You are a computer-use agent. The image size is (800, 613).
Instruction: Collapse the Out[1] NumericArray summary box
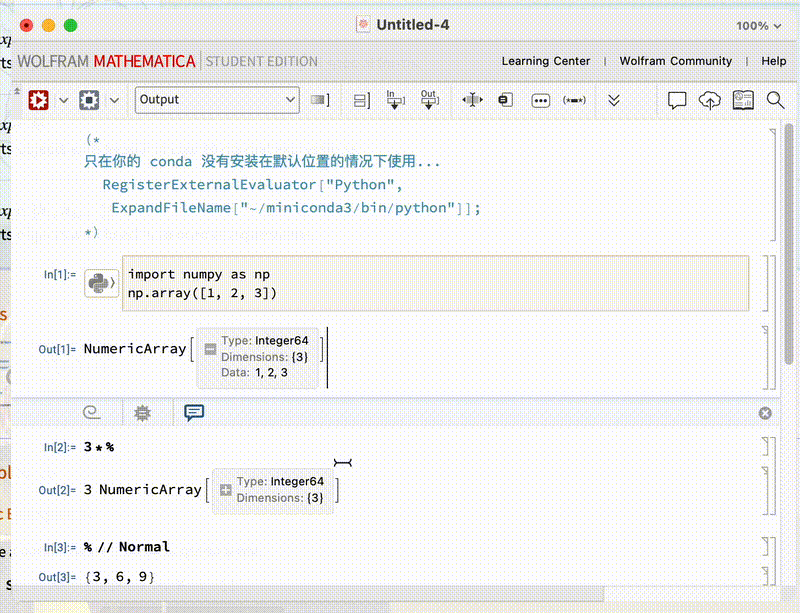210,349
